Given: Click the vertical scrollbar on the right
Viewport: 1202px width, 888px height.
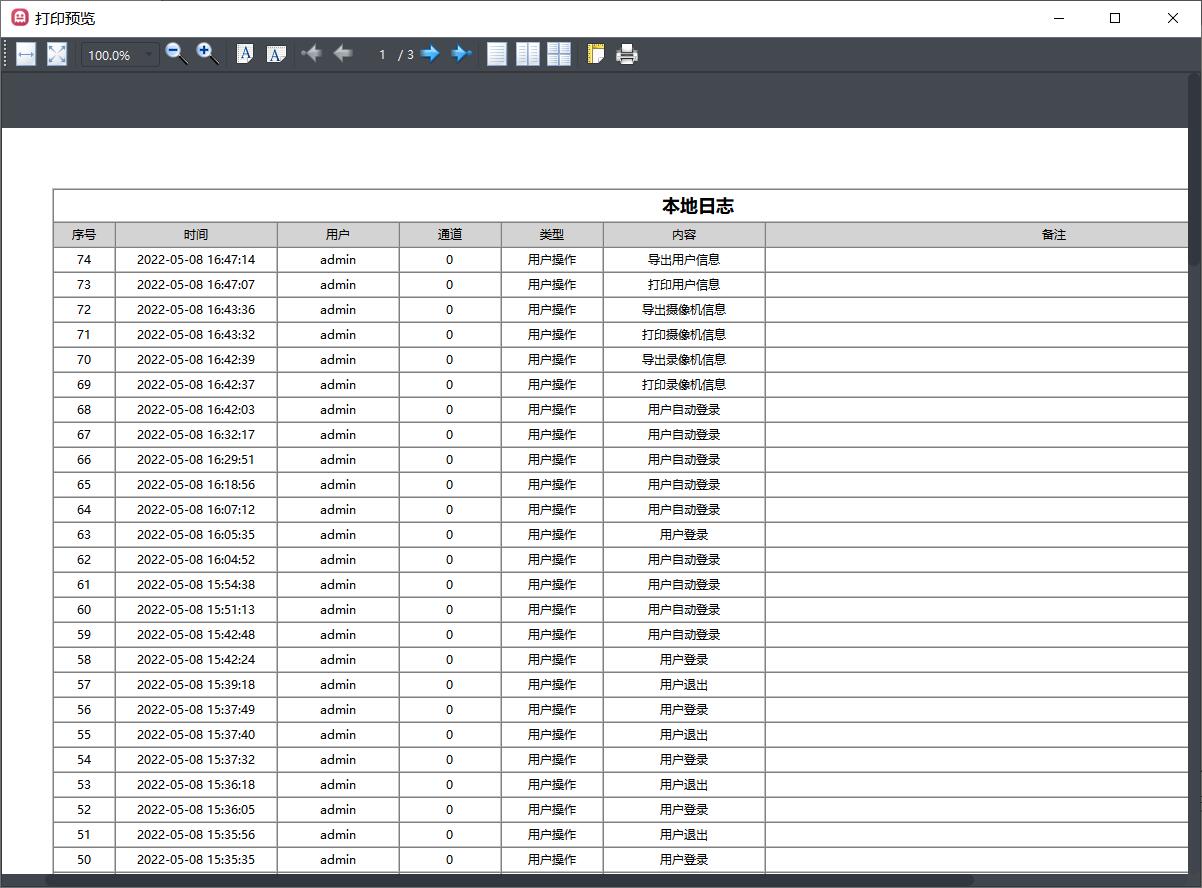Looking at the screenshot, I should click(1195, 400).
